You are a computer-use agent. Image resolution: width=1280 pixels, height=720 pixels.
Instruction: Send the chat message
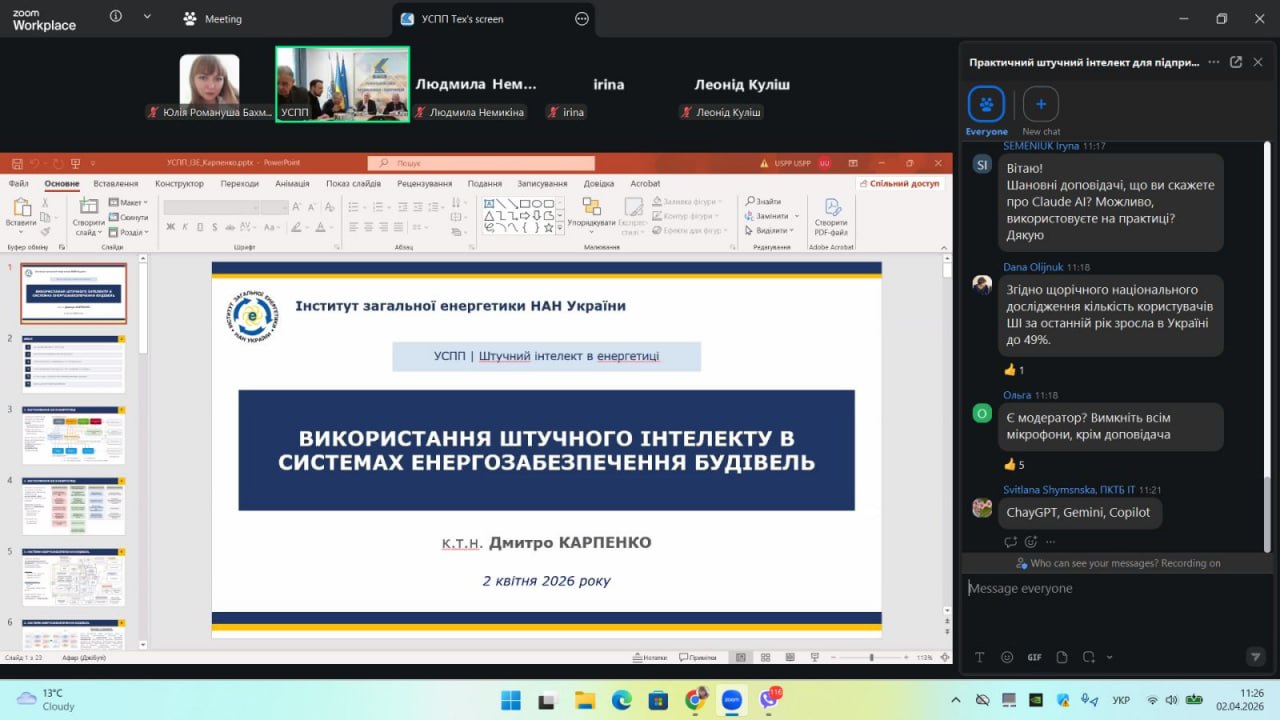click(1255, 657)
